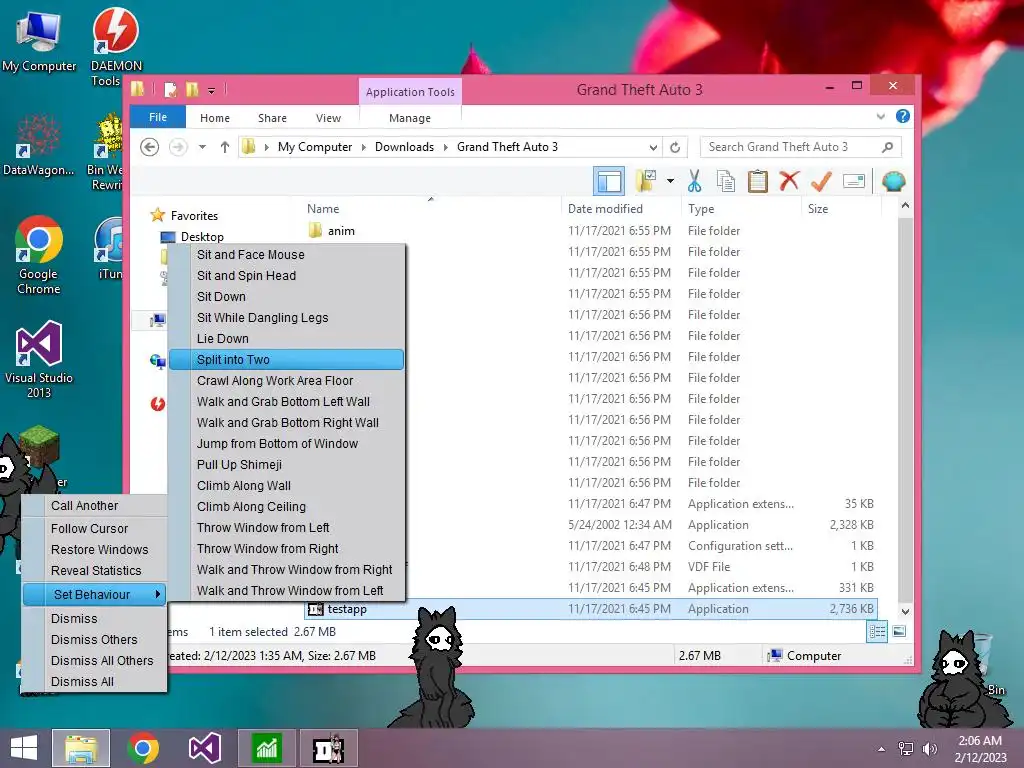Switch to Details view icon in status bar
Viewport: 1024px width, 768px height.
(877, 632)
